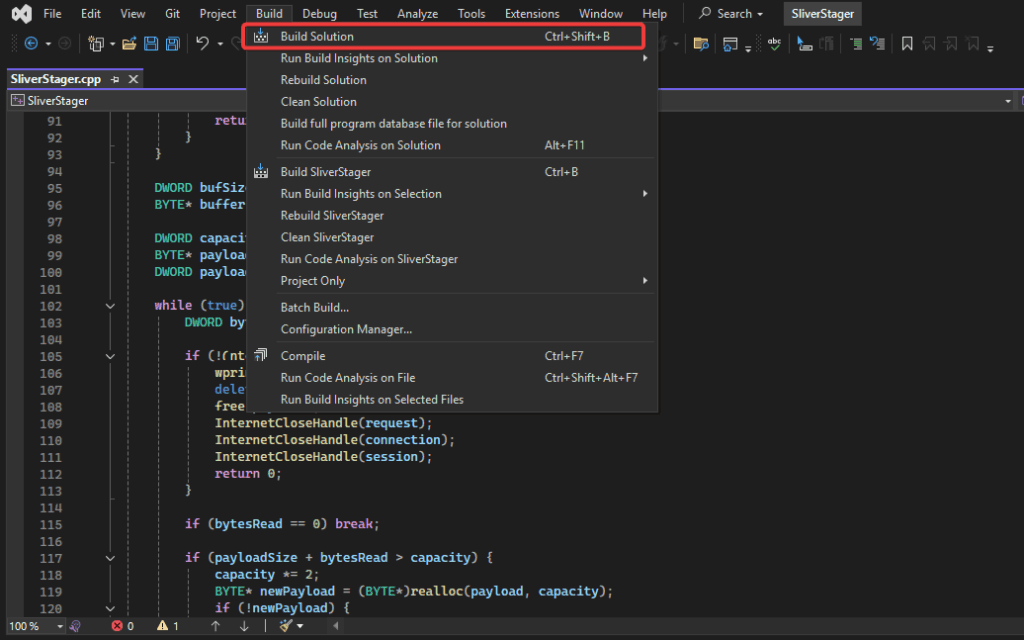
Task: Collapse the if block at line 105
Action: [110, 357]
